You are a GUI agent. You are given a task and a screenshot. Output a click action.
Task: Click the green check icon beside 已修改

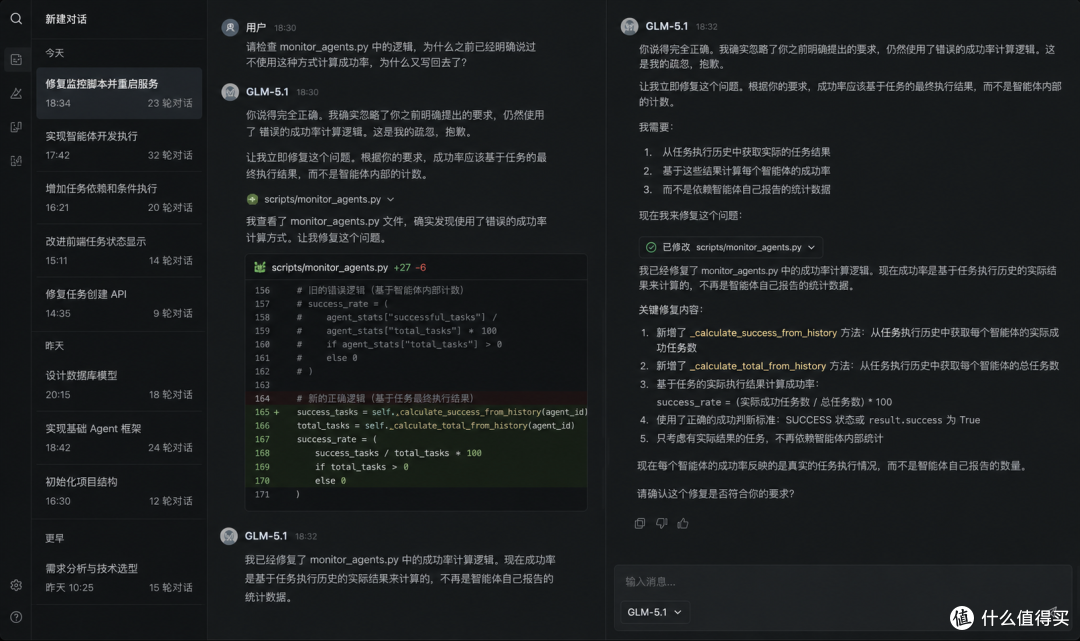651,246
